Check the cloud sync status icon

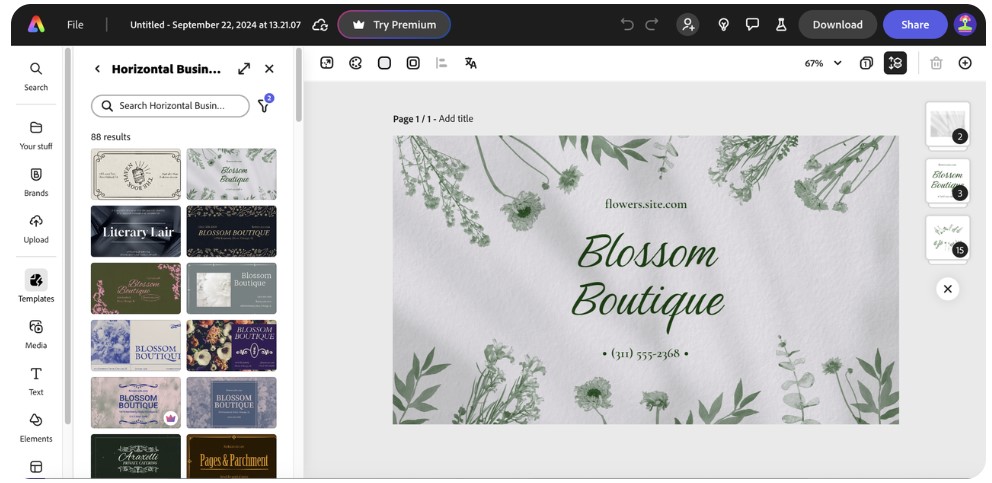[x=320, y=25]
